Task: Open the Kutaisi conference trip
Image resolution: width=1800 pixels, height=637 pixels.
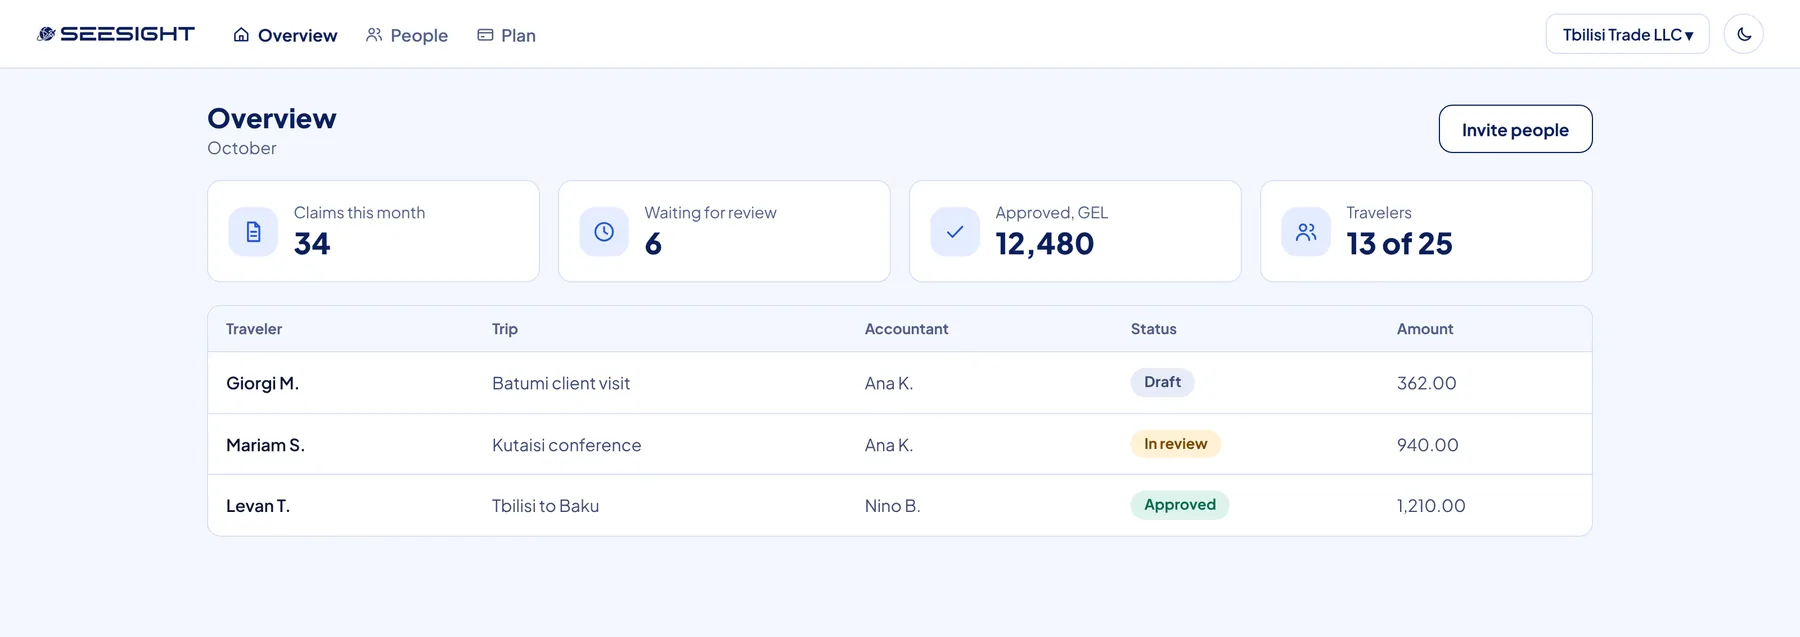Action: [566, 445]
